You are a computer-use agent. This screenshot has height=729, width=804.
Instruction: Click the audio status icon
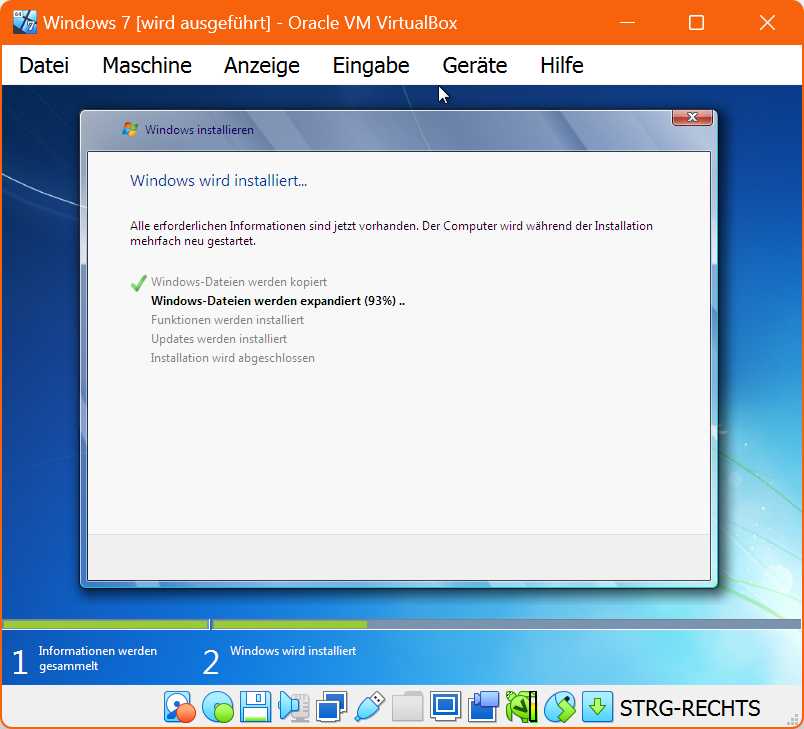(294, 707)
